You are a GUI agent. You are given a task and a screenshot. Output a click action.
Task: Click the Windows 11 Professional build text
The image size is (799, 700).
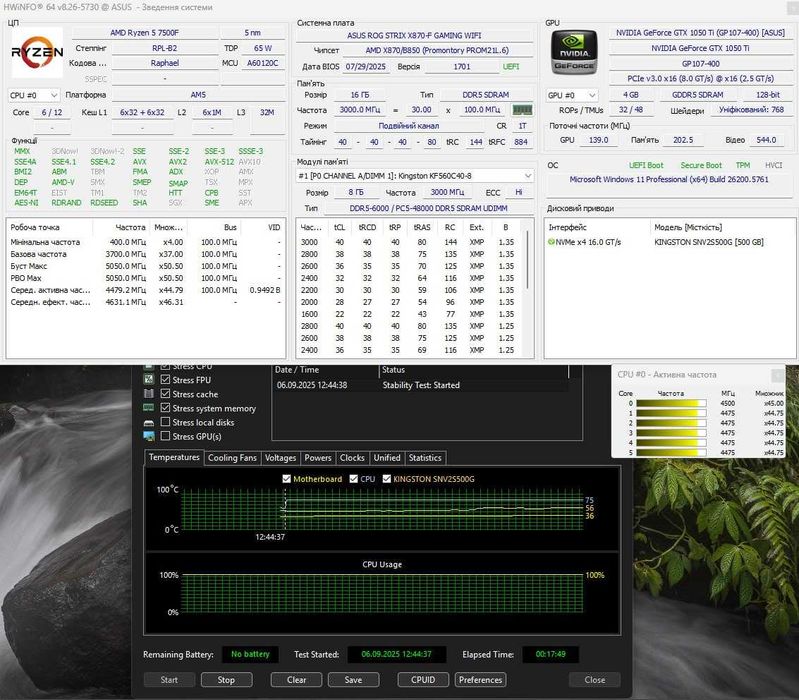pyautogui.click(x=669, y=179)
